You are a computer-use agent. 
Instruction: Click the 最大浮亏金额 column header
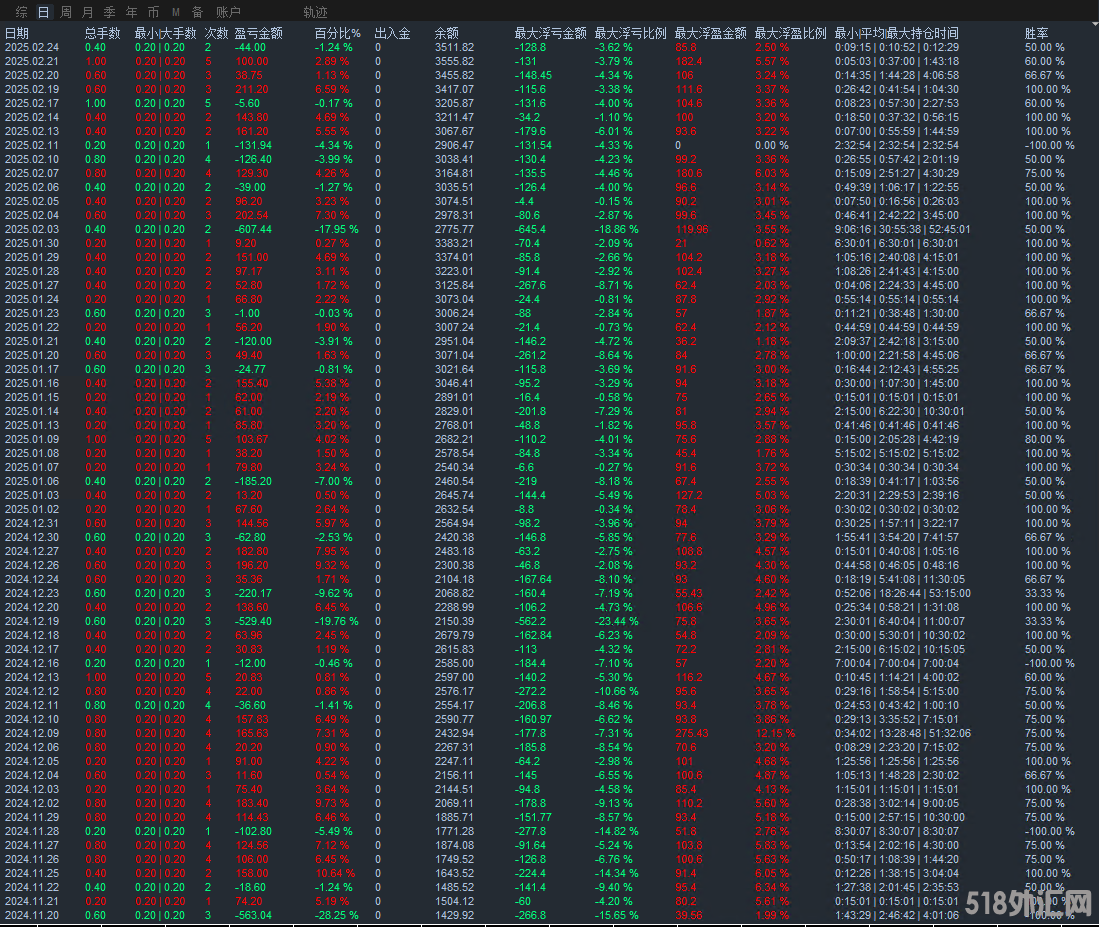(x=550, y=33)
